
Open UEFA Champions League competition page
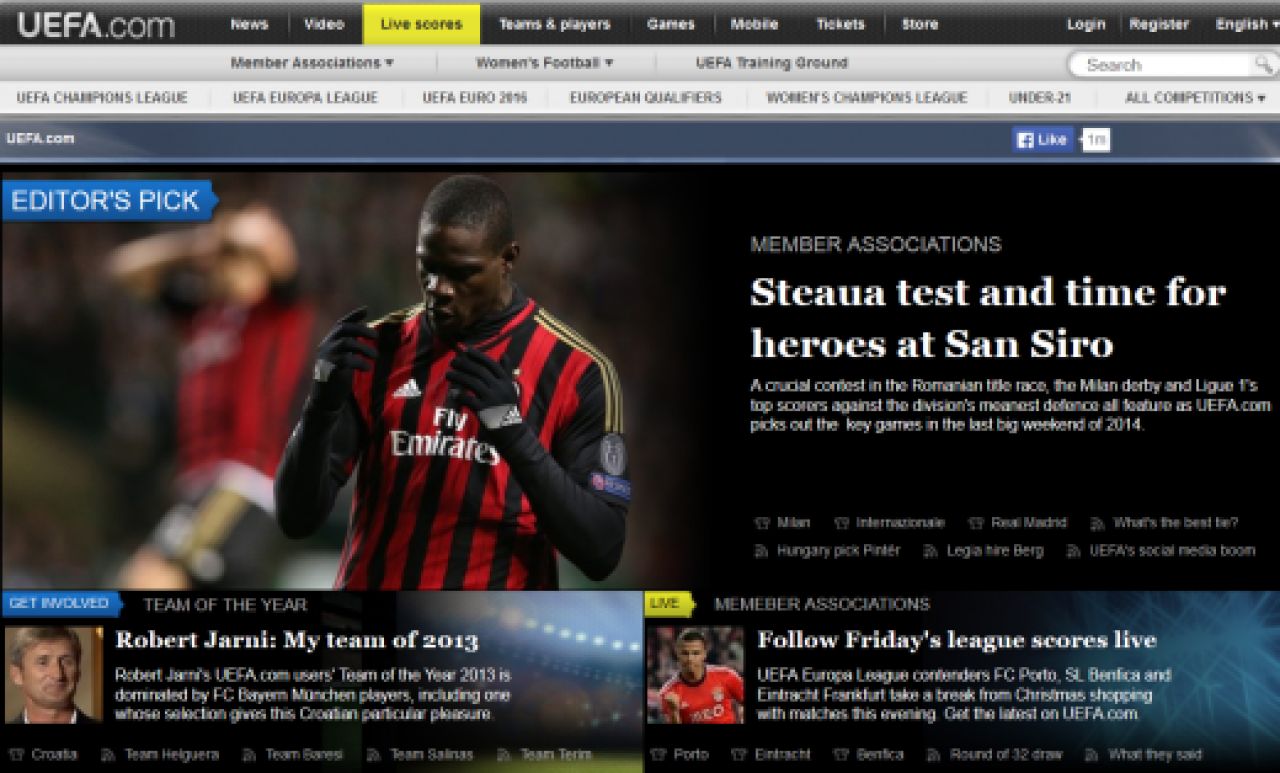point(102,98)
